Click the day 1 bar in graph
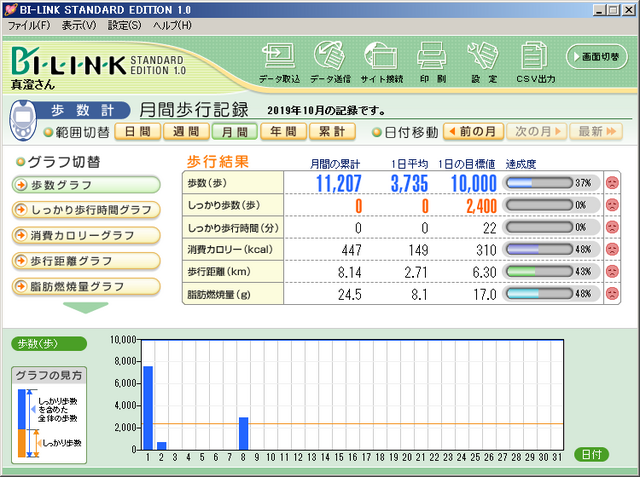Screen dimensions: 640x477 pos(148,408)
